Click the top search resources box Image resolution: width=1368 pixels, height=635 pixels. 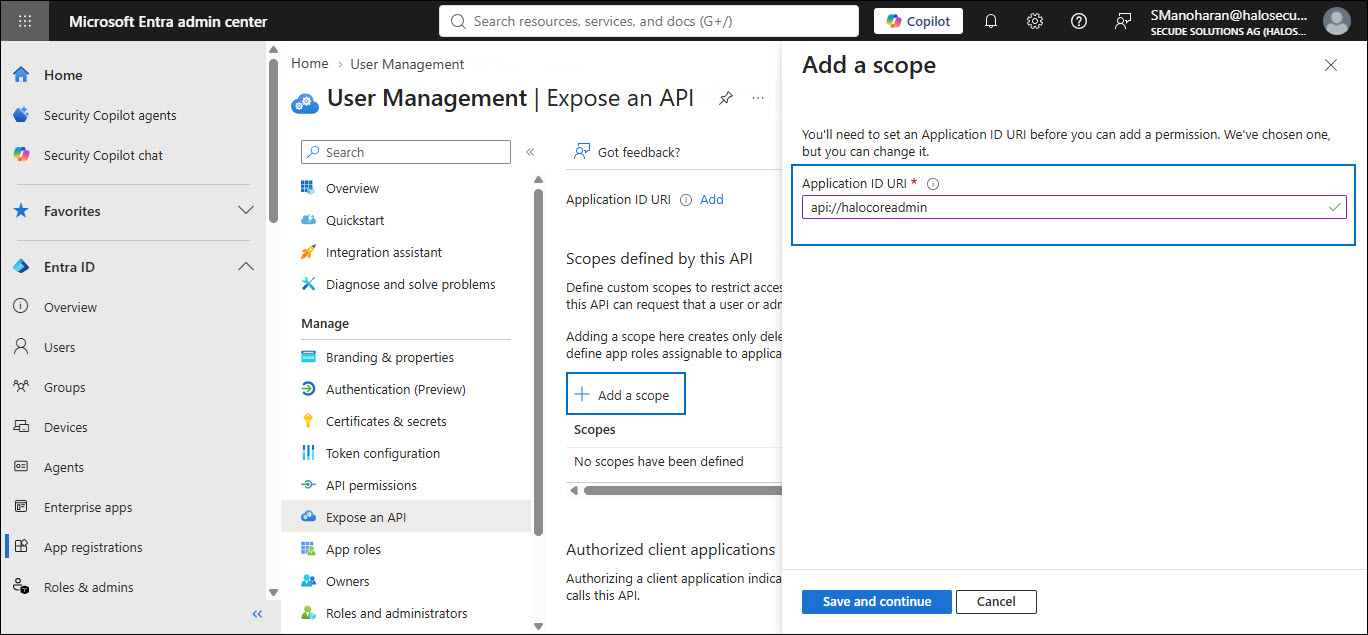[649, 21]
